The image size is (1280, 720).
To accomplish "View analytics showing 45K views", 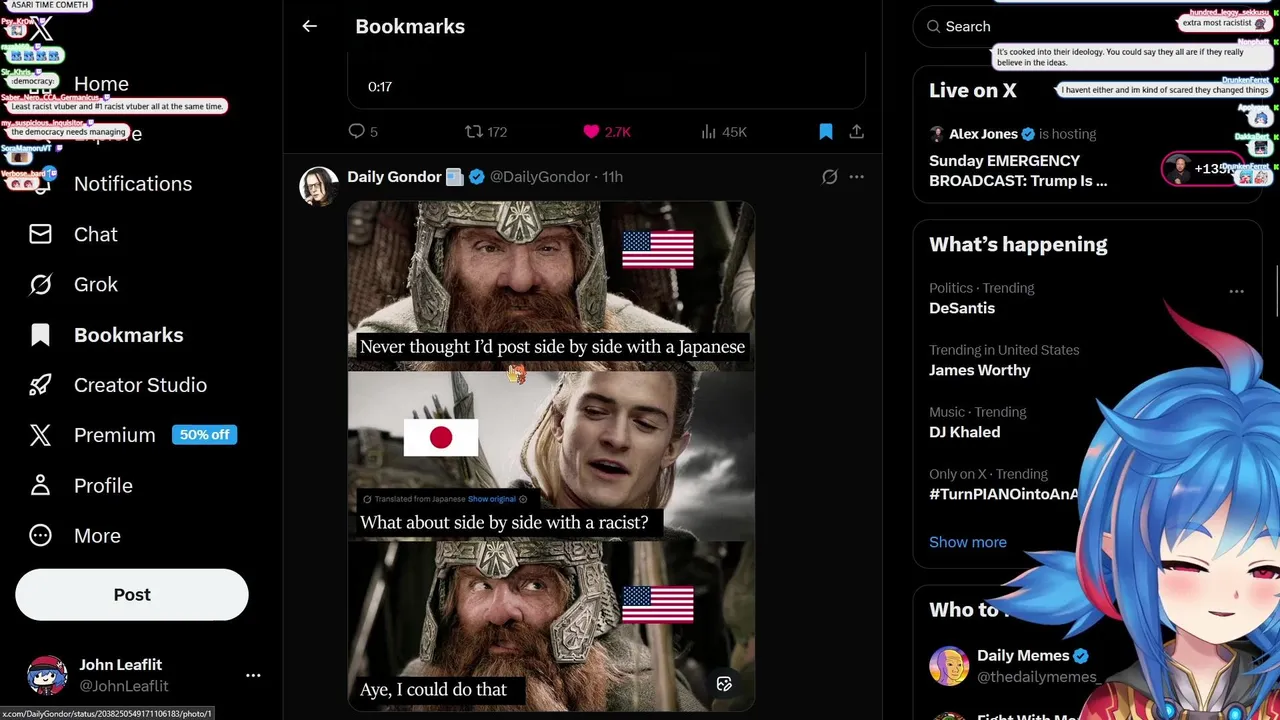I will tap(724, 131).
